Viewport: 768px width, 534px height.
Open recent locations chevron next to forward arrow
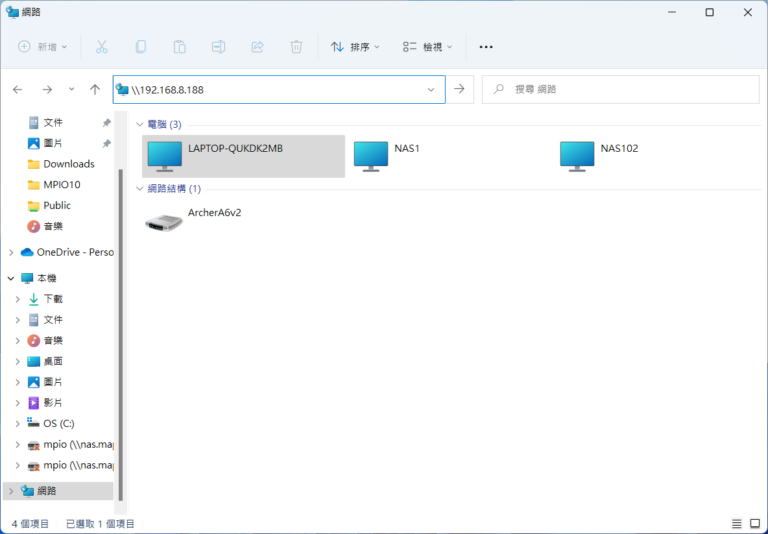pyautogui.click(x=72, y=89)
